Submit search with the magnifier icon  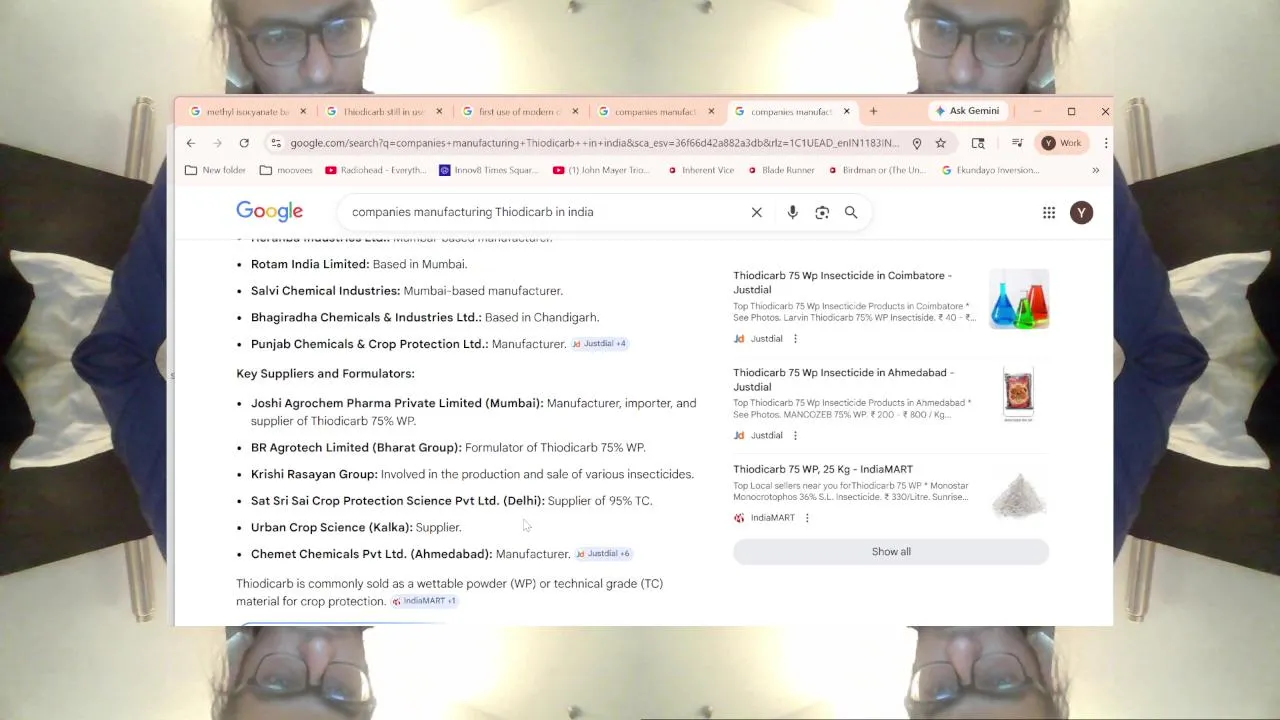coord(851,212)
